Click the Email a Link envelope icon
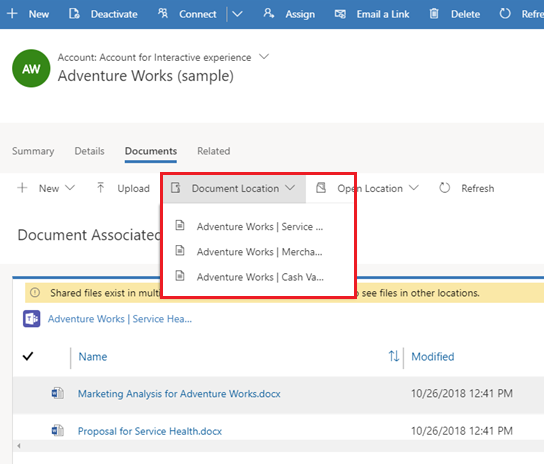This screenshot has width=544, height=464. 340,14
